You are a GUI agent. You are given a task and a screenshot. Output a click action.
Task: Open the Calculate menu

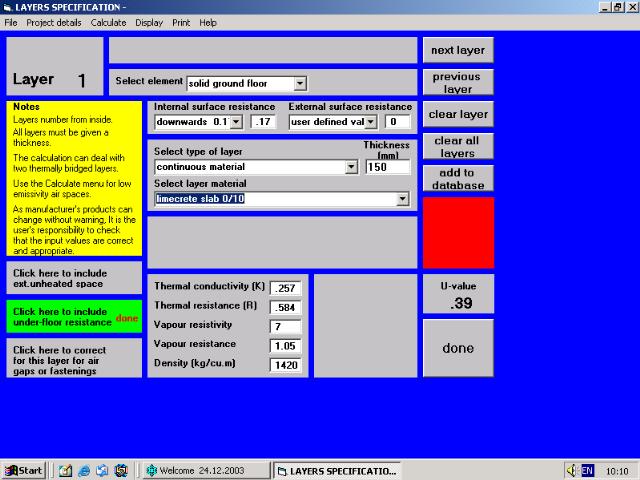[108, 22]
